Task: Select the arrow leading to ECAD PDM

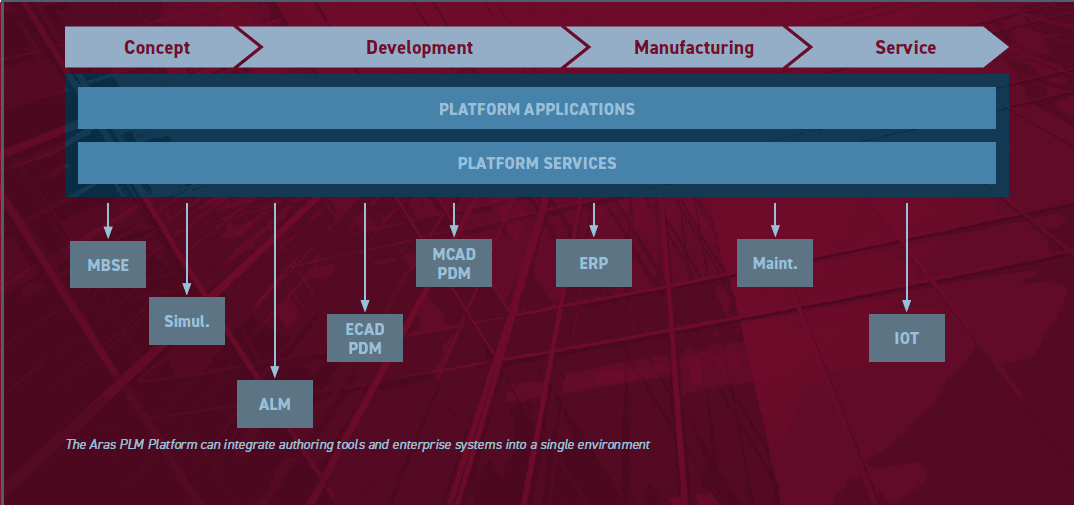Action: point(365,257)
